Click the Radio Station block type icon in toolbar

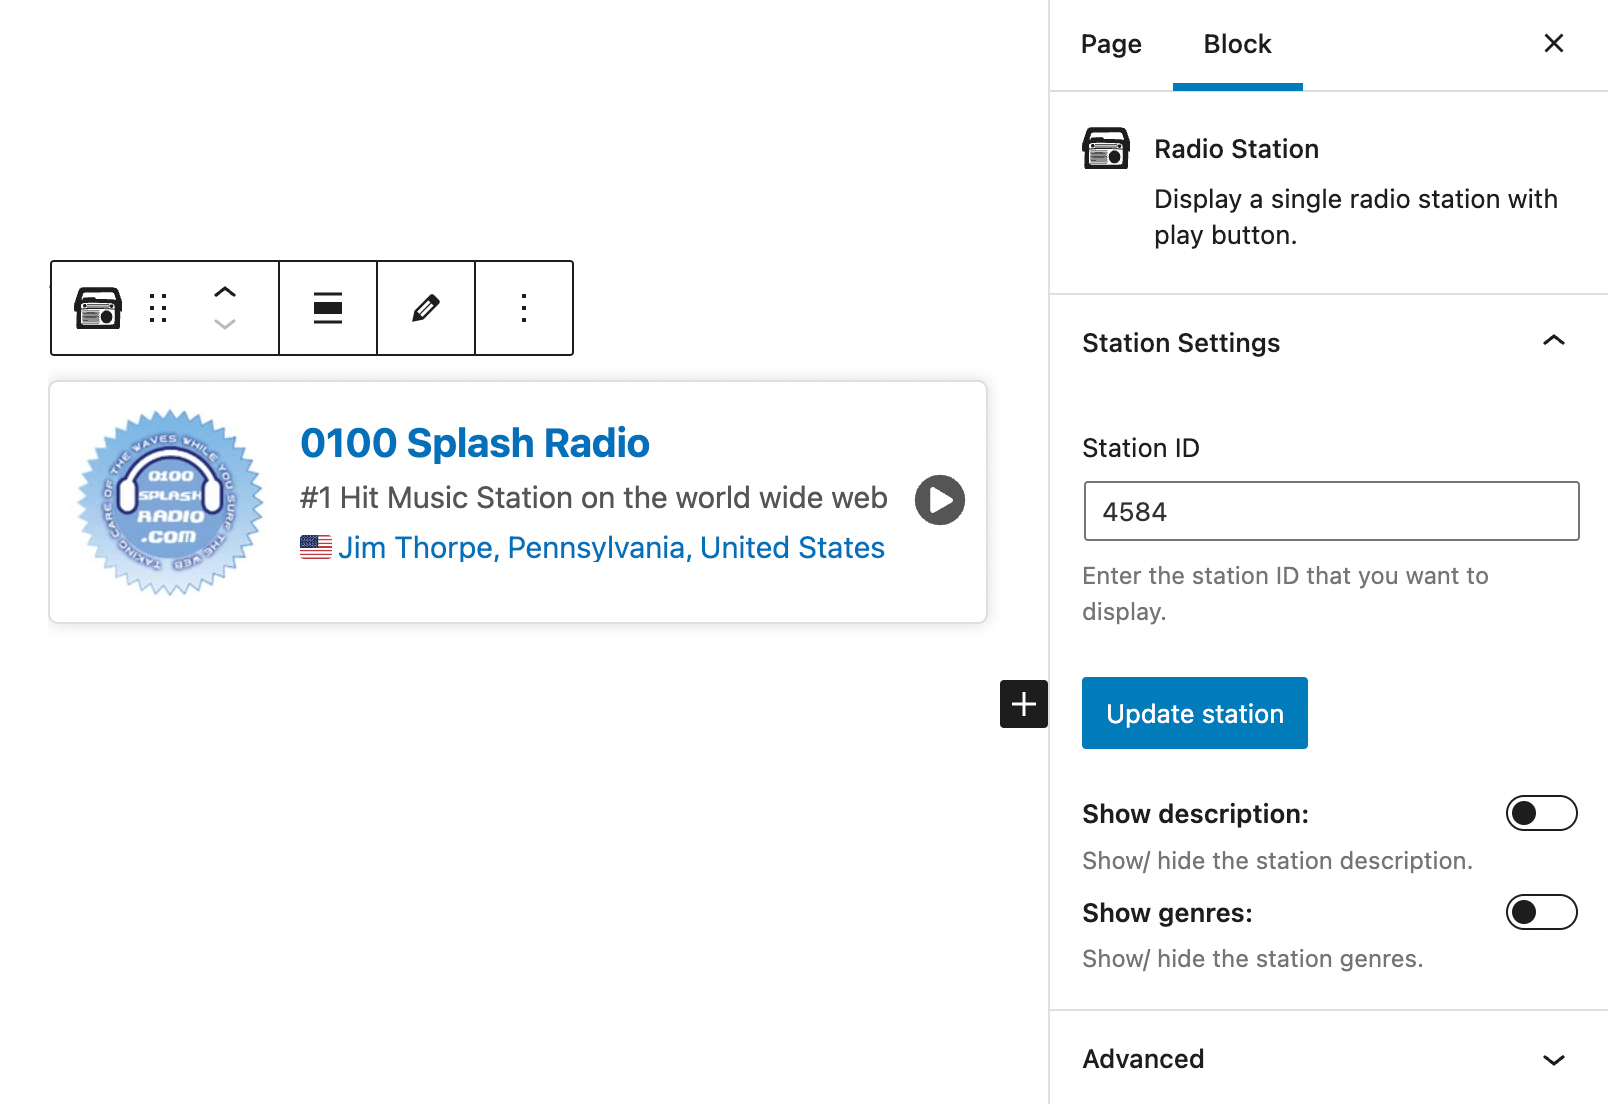pos(98,308)
